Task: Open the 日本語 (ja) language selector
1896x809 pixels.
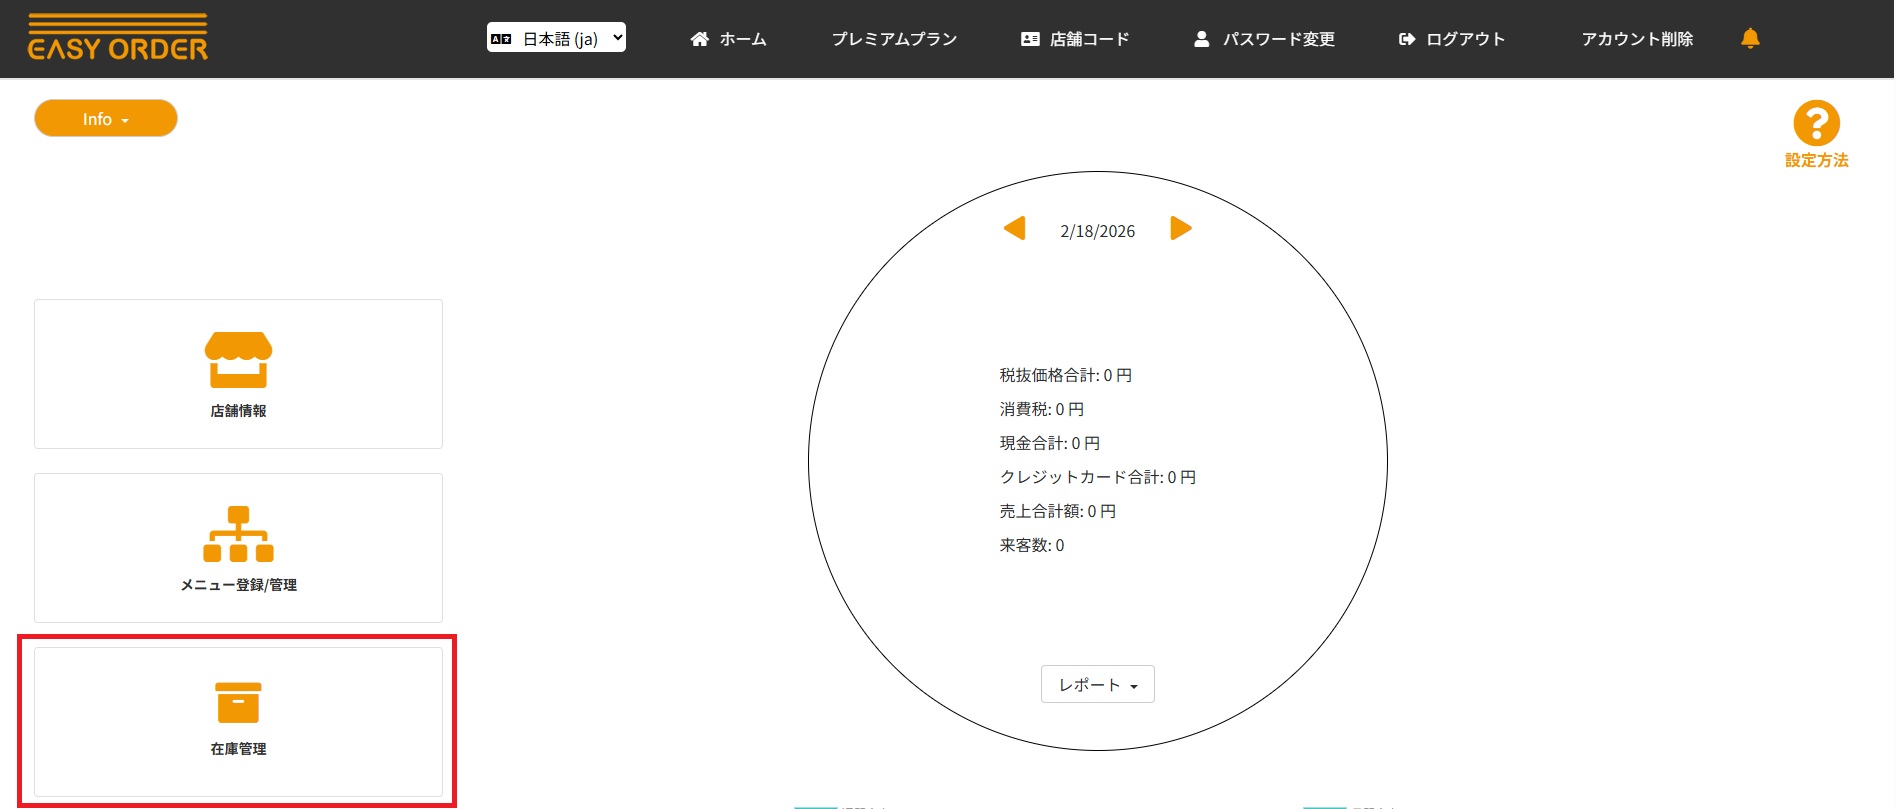Action: pyautogui.click(x=556, y=38)
